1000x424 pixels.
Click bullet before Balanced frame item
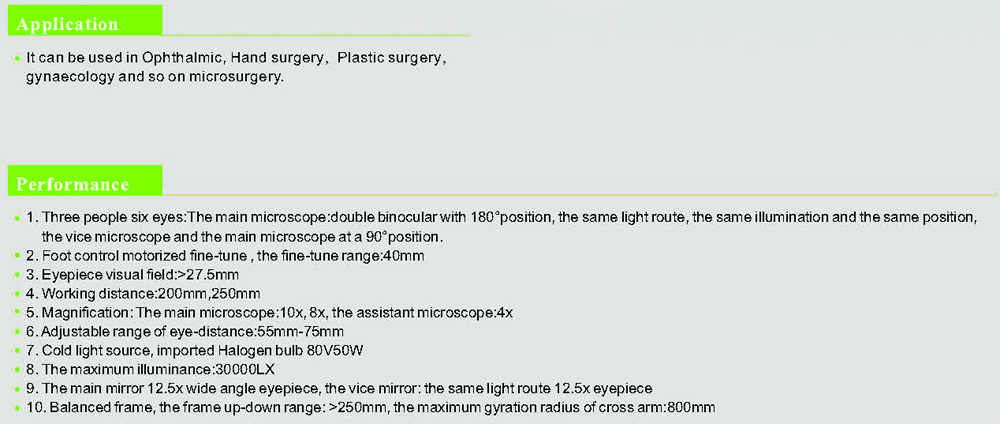[16, 407]
